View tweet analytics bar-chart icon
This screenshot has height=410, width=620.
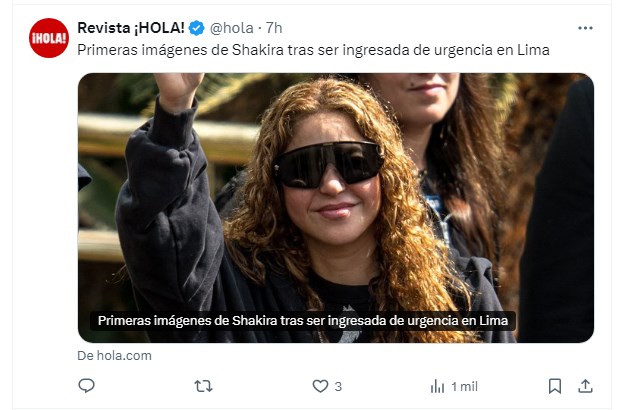(437, 386)
